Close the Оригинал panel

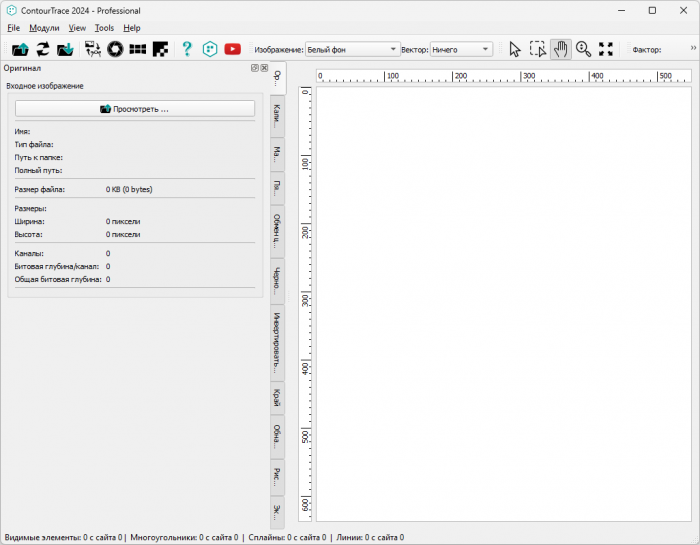(x=264, y=68)
